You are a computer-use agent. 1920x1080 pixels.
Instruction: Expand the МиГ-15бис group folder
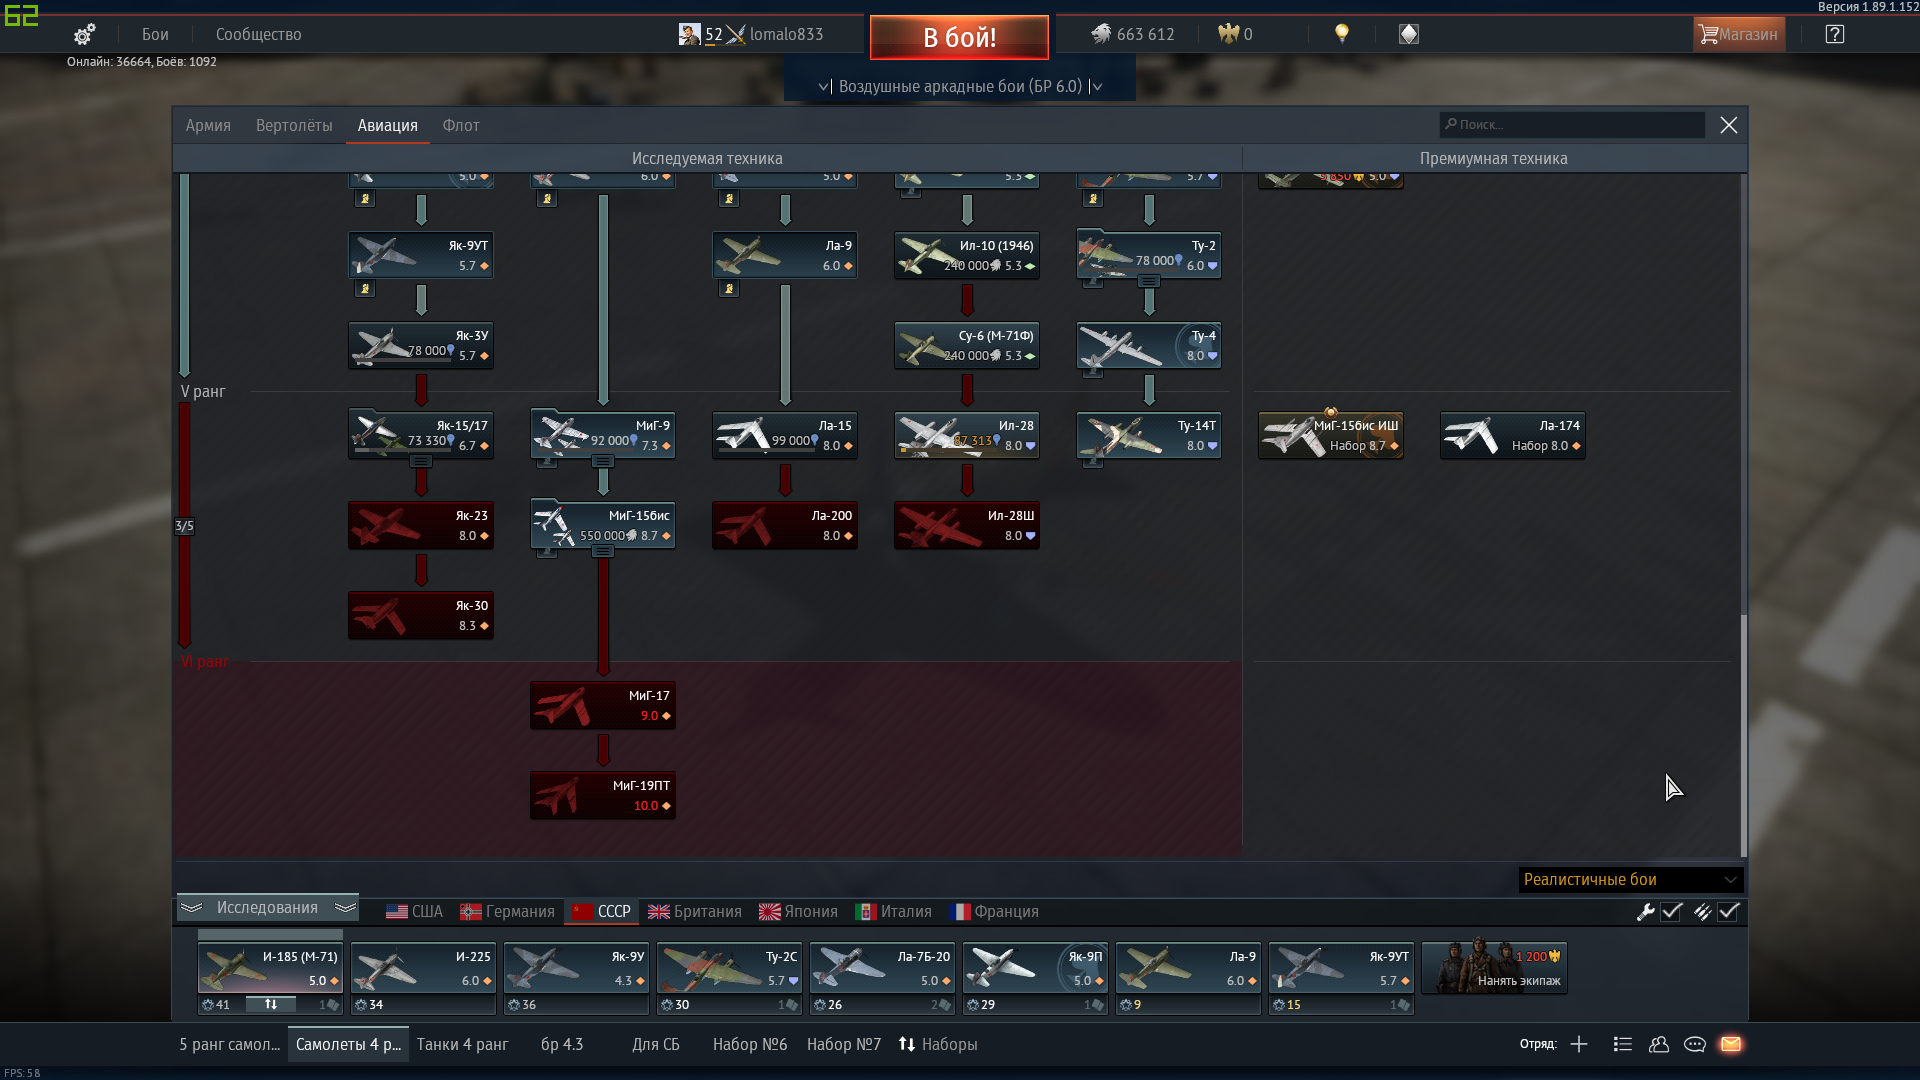tap(603, 551)
